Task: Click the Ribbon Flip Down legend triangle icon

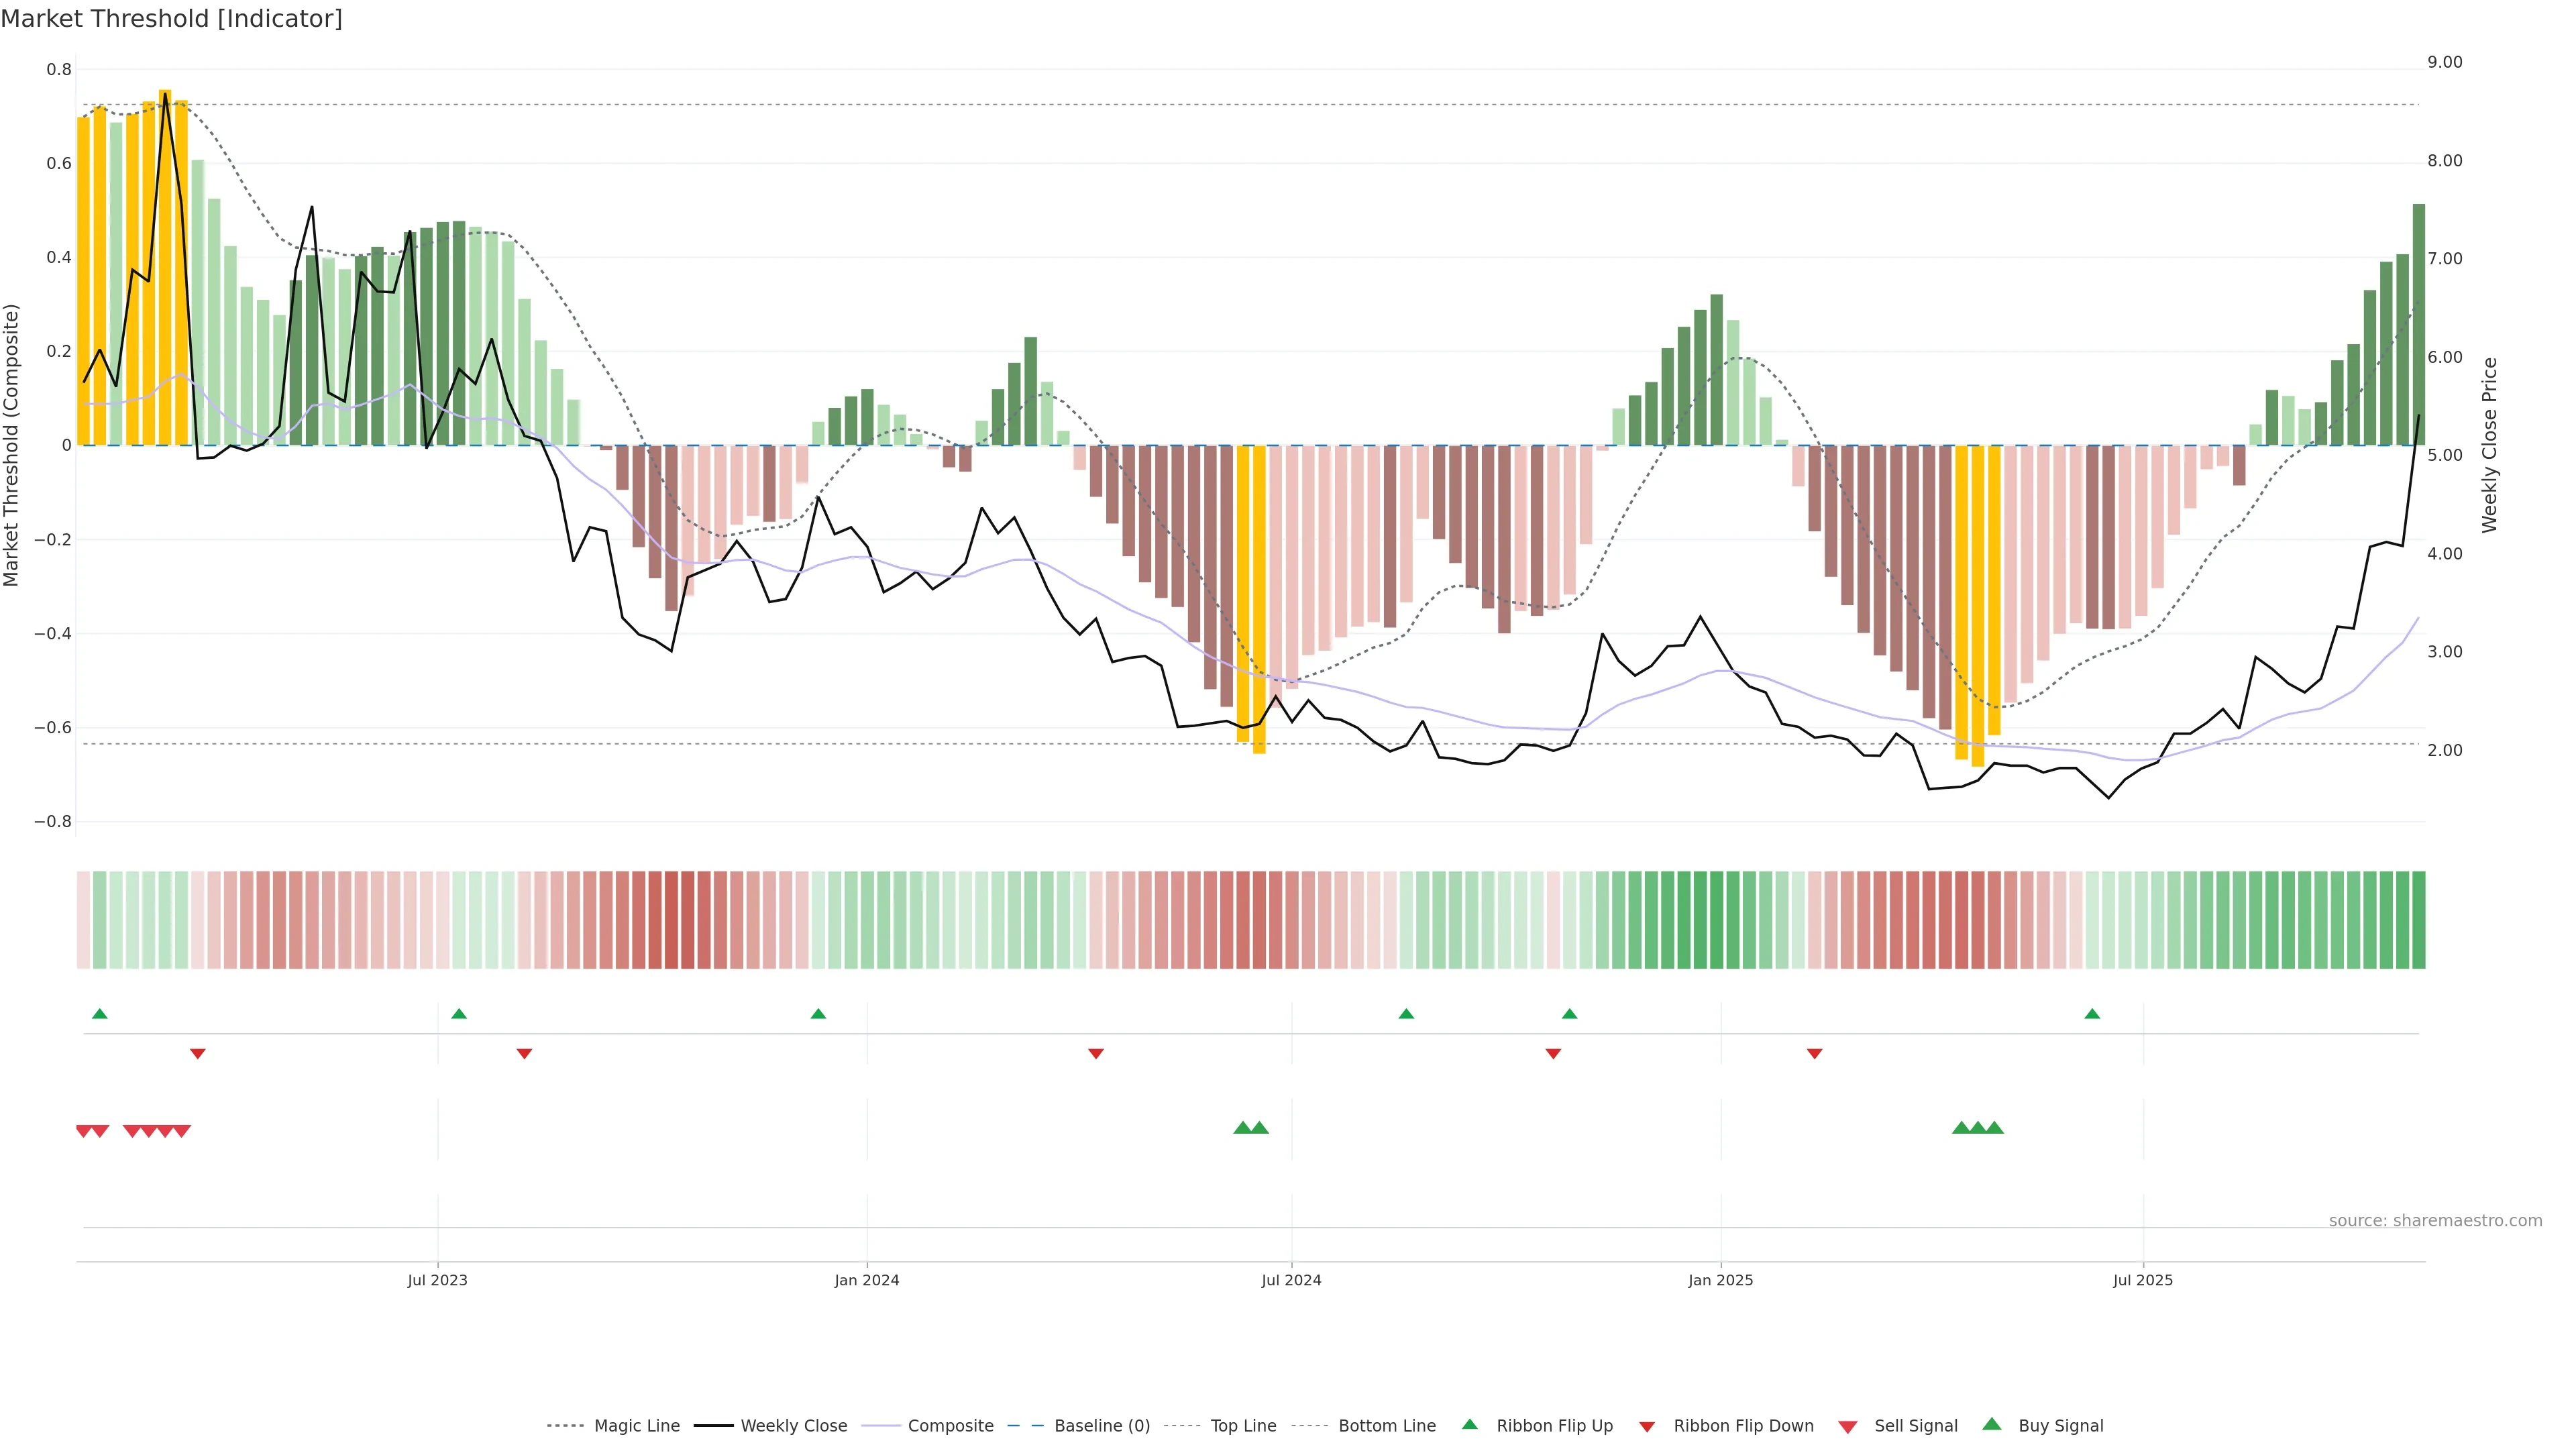Action: (1647, 1427)
